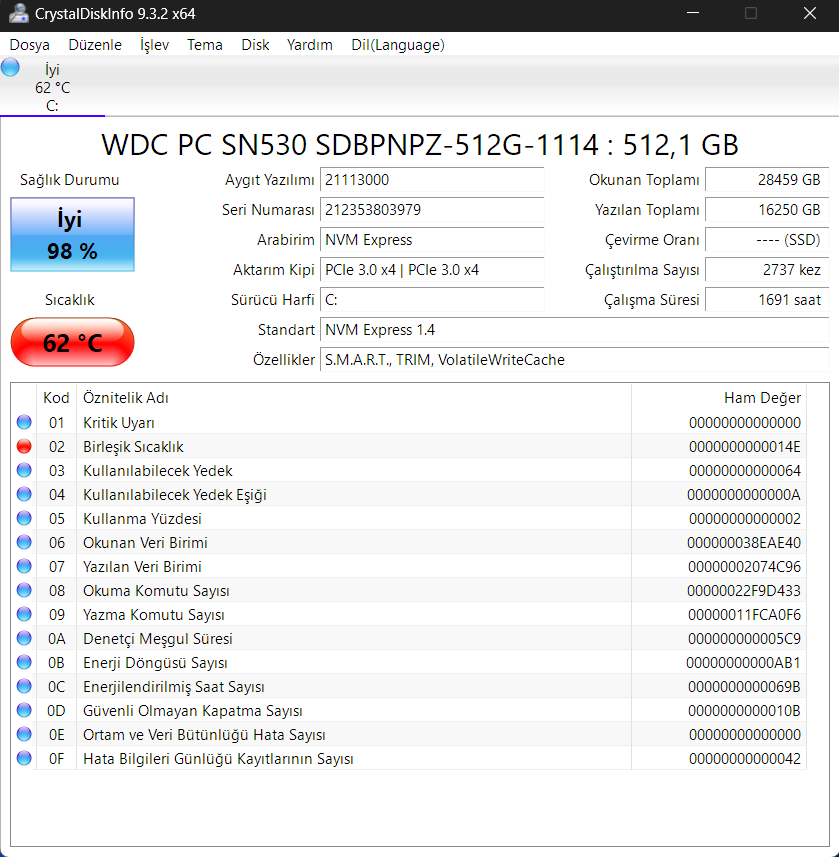
Task: Open the İşlev menu
Action: coord(154,45)
